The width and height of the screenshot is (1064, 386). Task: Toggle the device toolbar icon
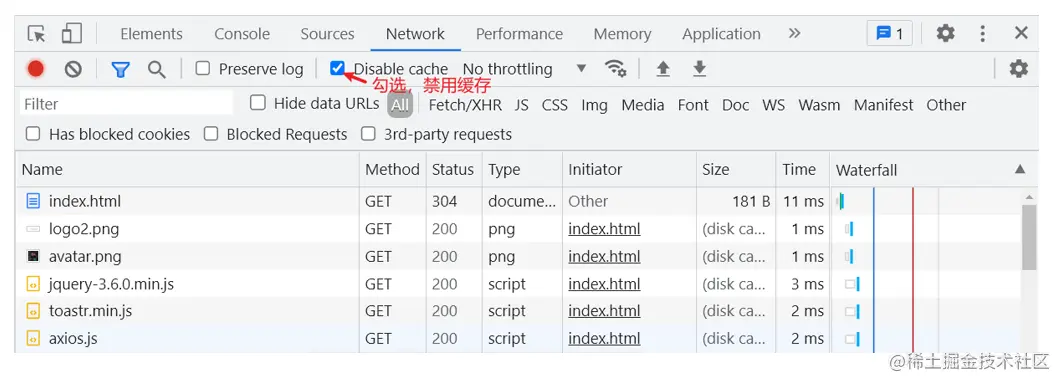tap(71, 33)
